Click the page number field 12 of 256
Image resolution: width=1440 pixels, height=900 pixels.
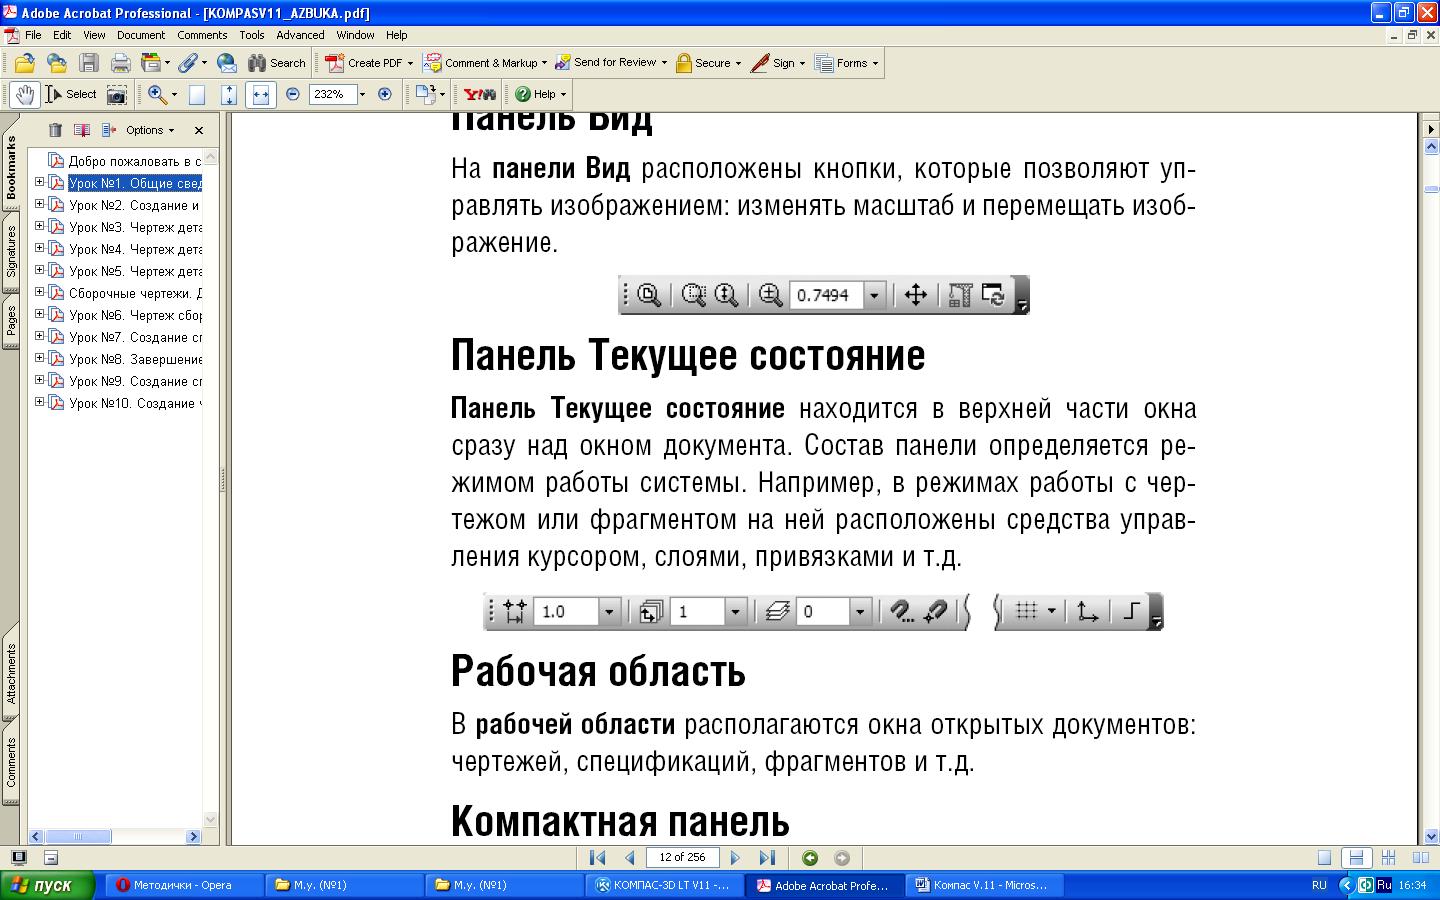pos(682,858)
